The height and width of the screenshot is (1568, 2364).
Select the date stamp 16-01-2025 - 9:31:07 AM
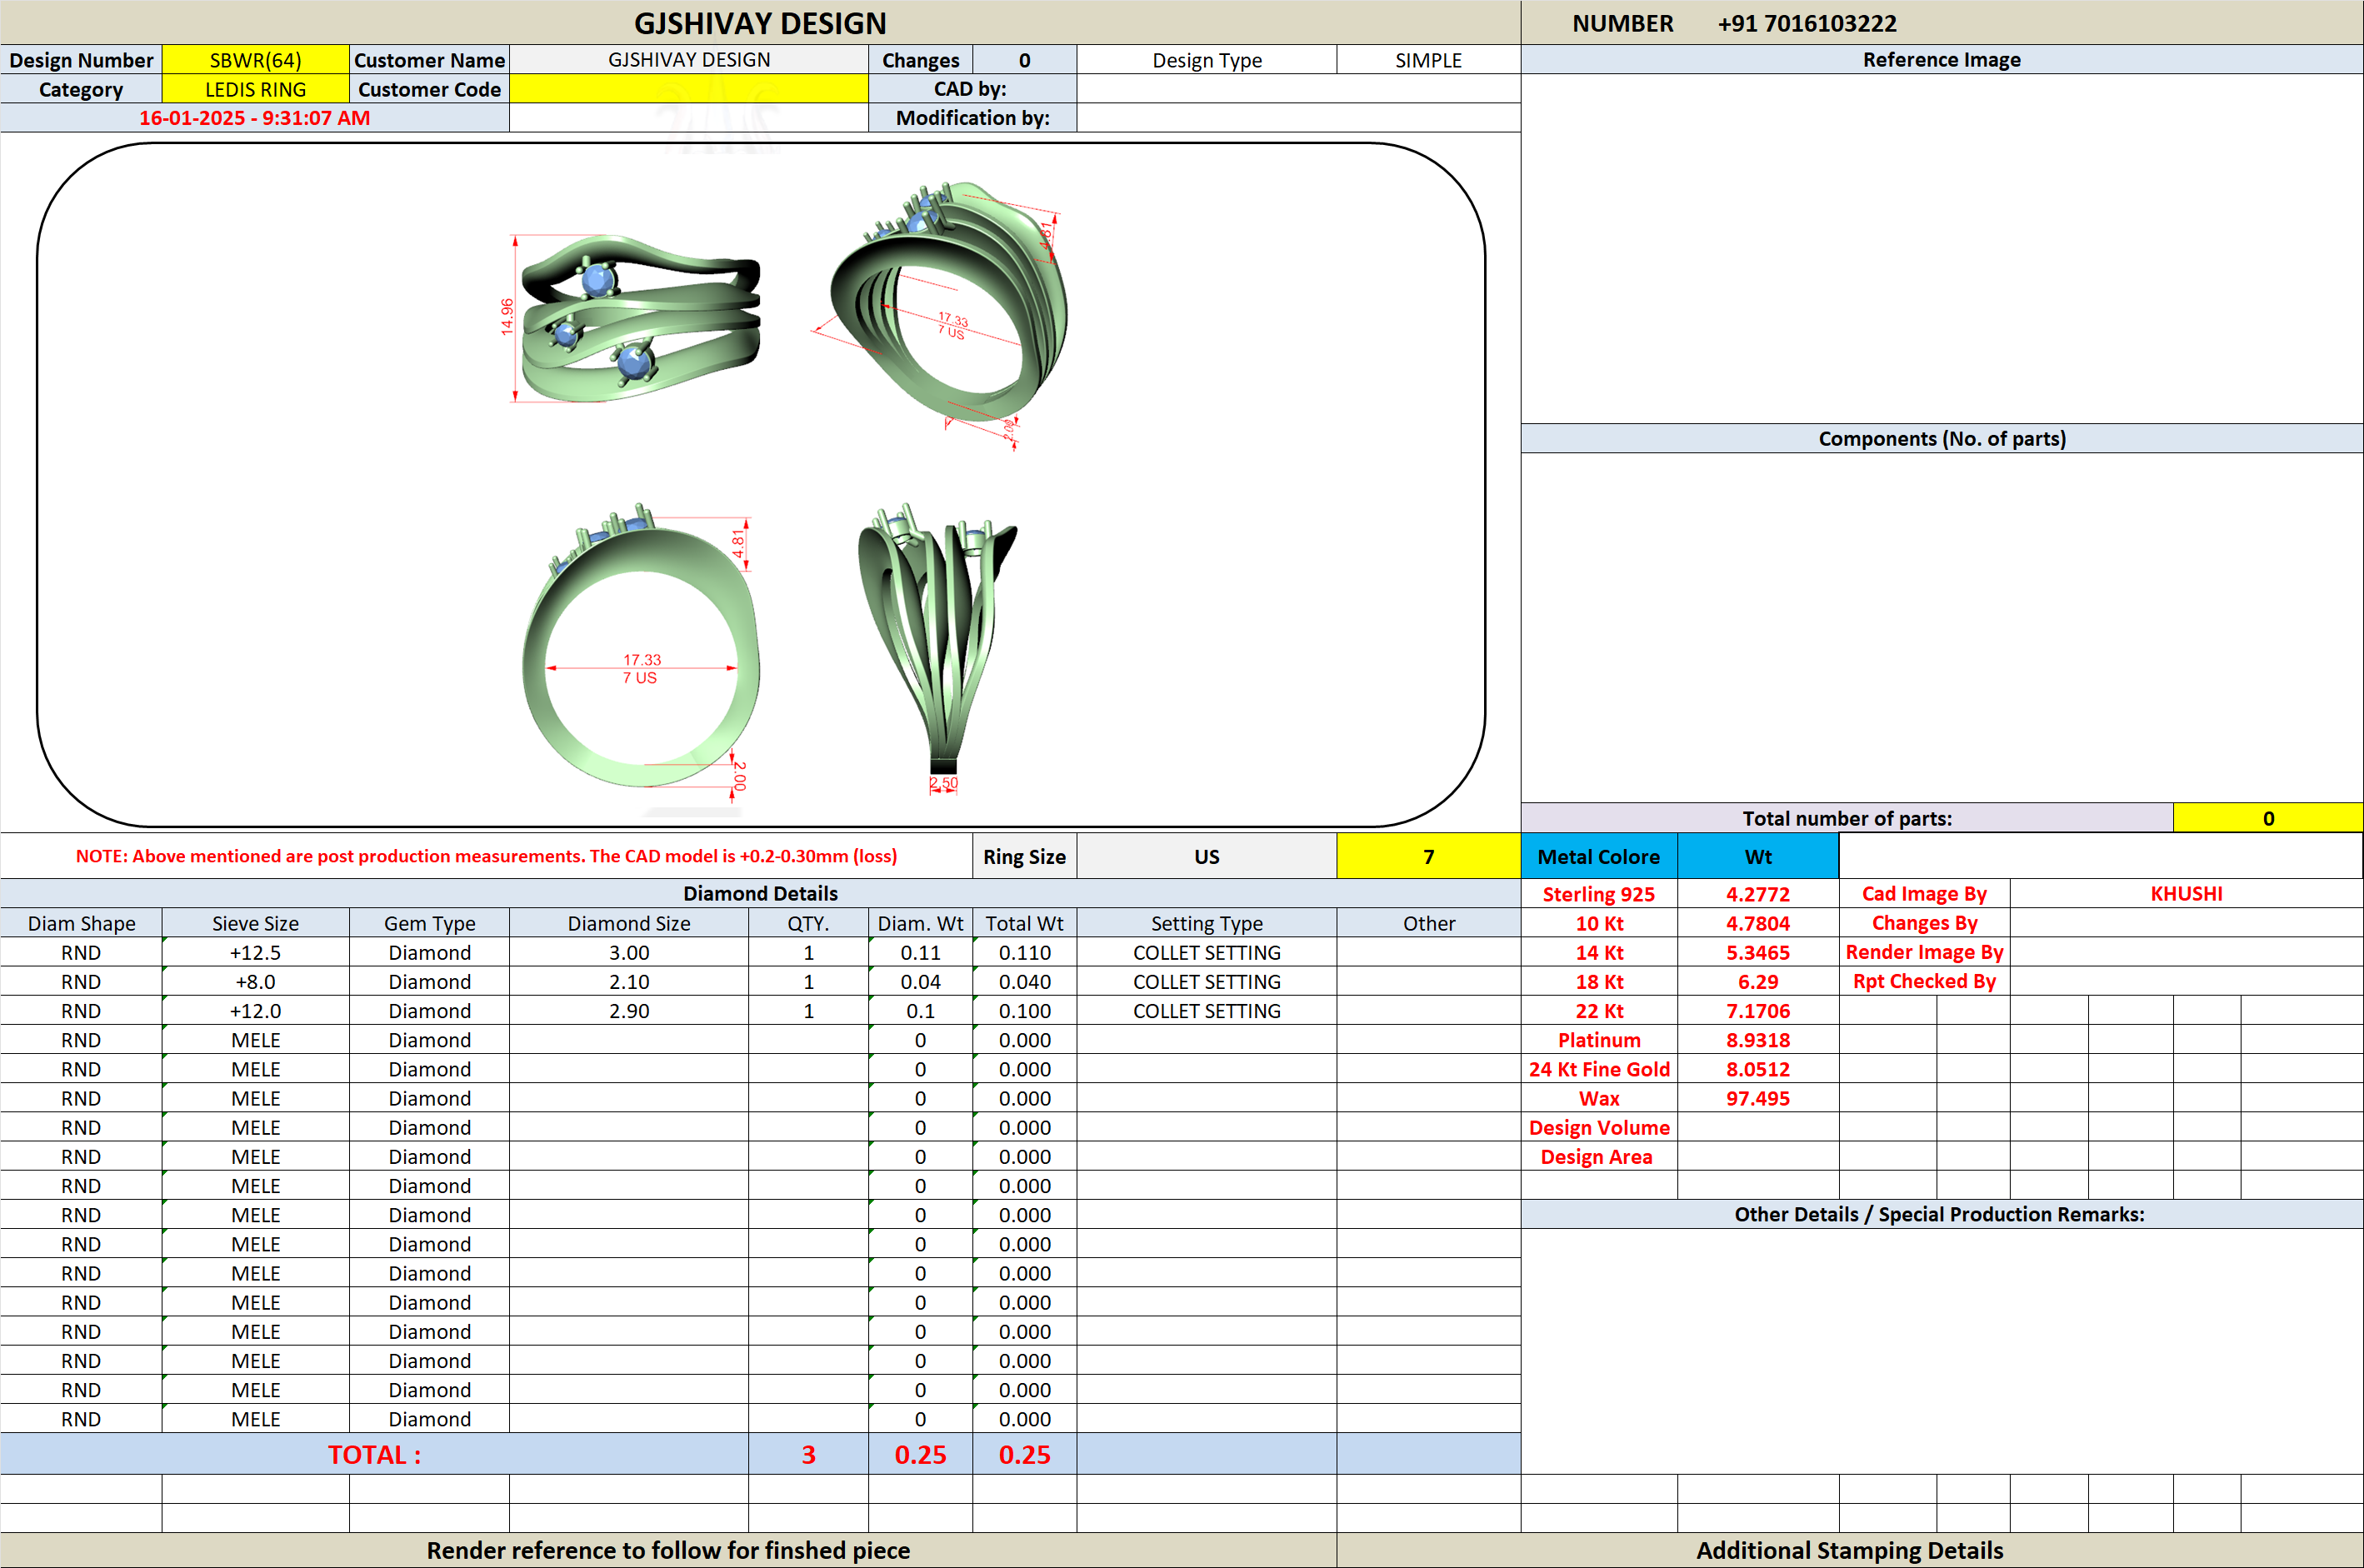point(254,118)
